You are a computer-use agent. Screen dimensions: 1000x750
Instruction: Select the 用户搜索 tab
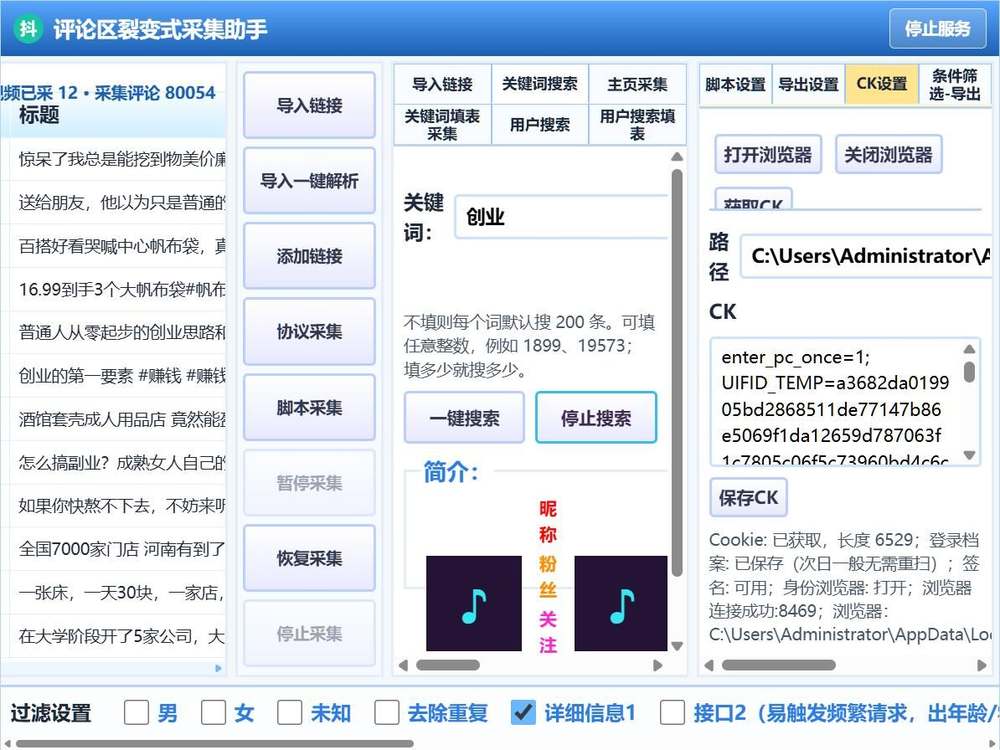pos(540,125)
